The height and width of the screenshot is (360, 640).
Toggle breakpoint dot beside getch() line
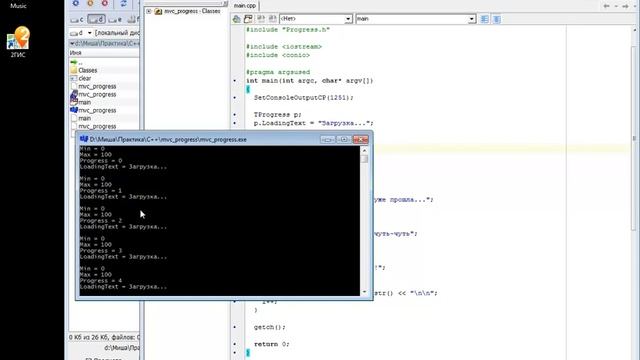[x=235, y=327]
